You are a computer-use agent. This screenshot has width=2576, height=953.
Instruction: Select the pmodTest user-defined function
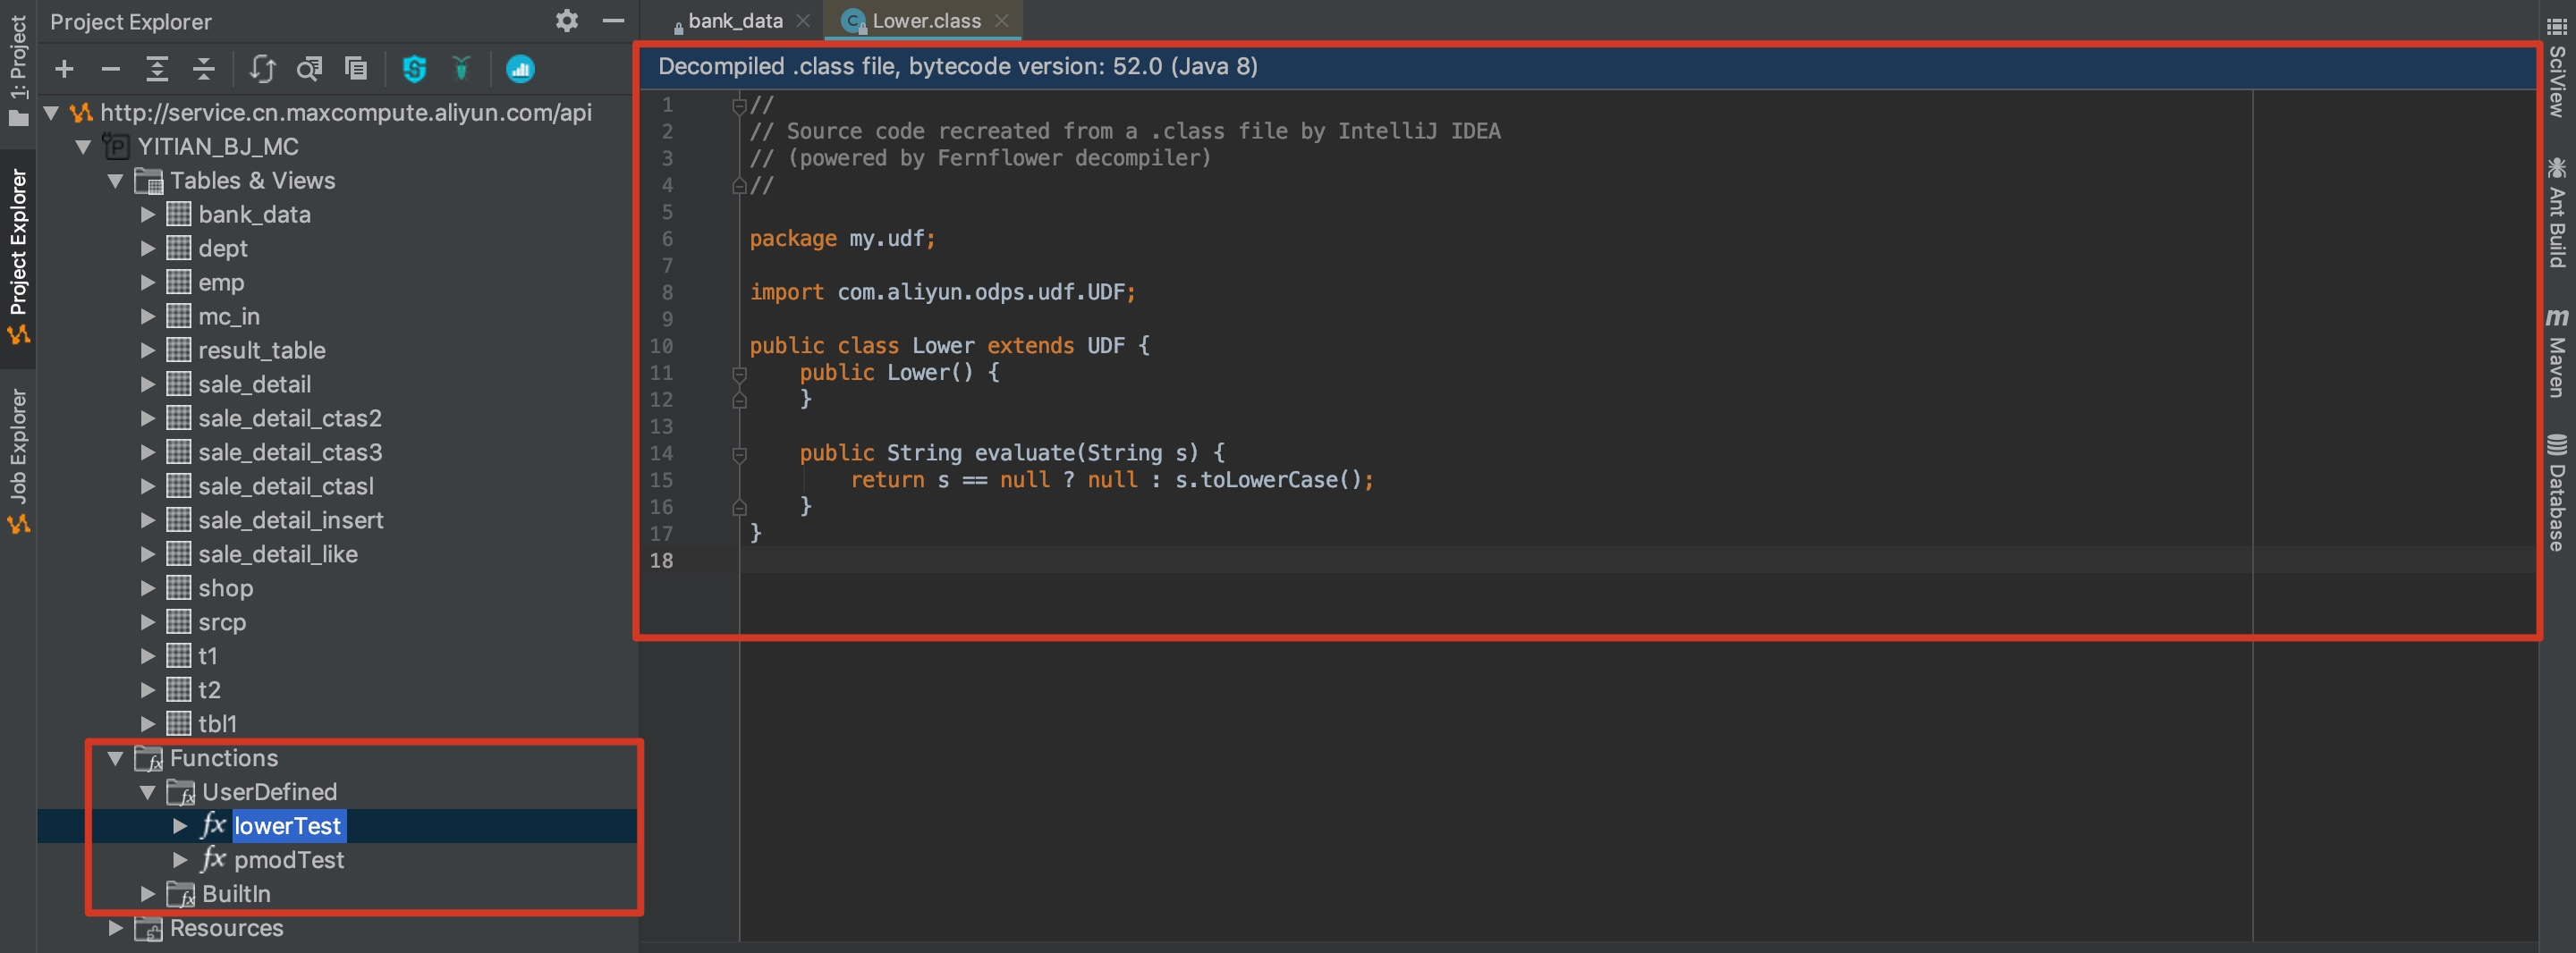point(288,860)
